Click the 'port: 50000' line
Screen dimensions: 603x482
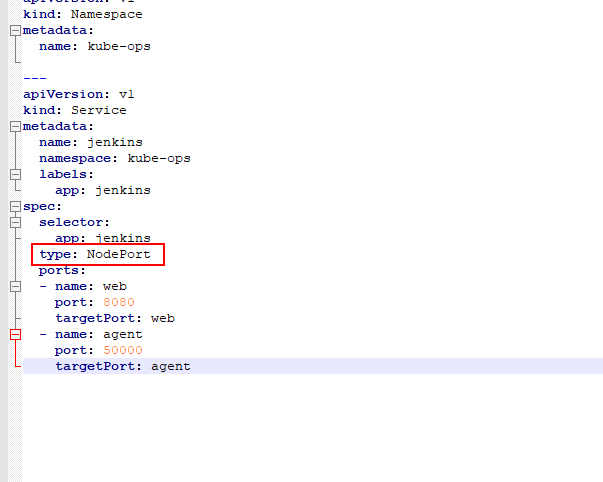click(99, 350)
